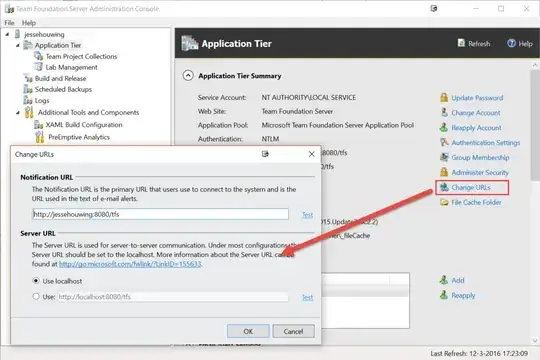Click the main panel vertical scrollbar
This screenshot has height=360, width=540.
tap(535, 124)
